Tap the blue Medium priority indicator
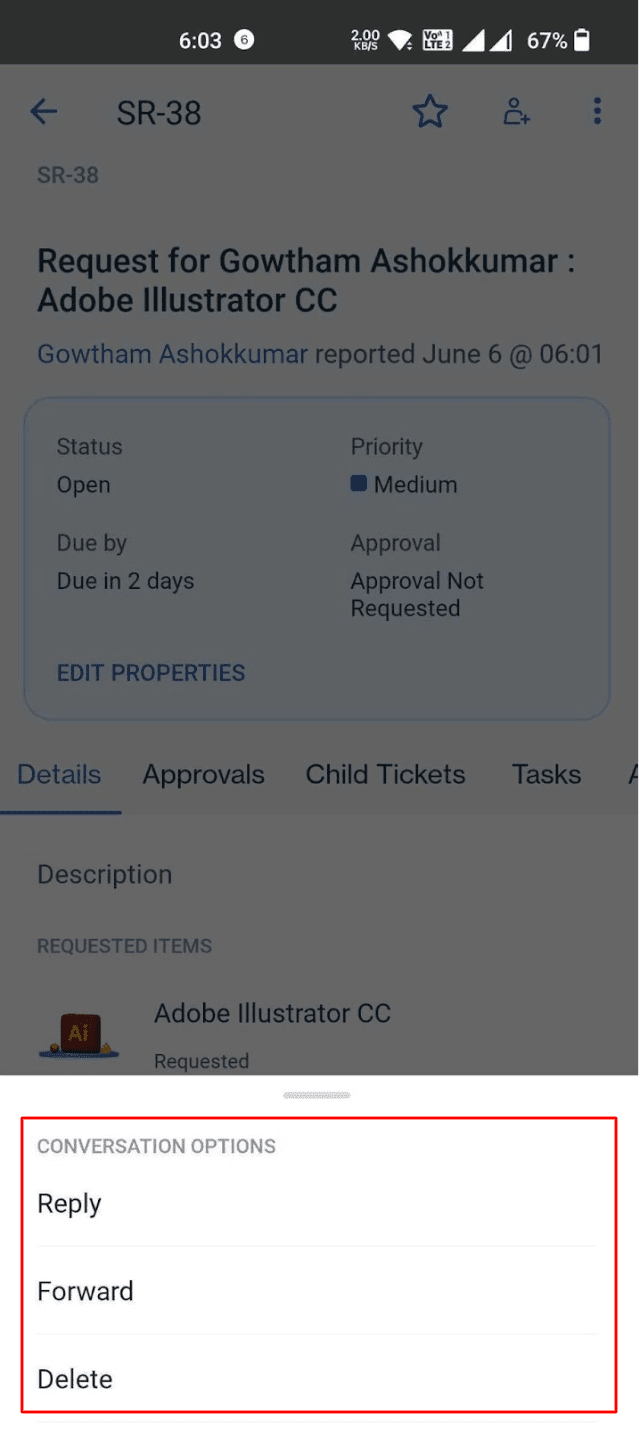Image resolution: width=640 pixels, height=1438 pixels. coord(358,484)
